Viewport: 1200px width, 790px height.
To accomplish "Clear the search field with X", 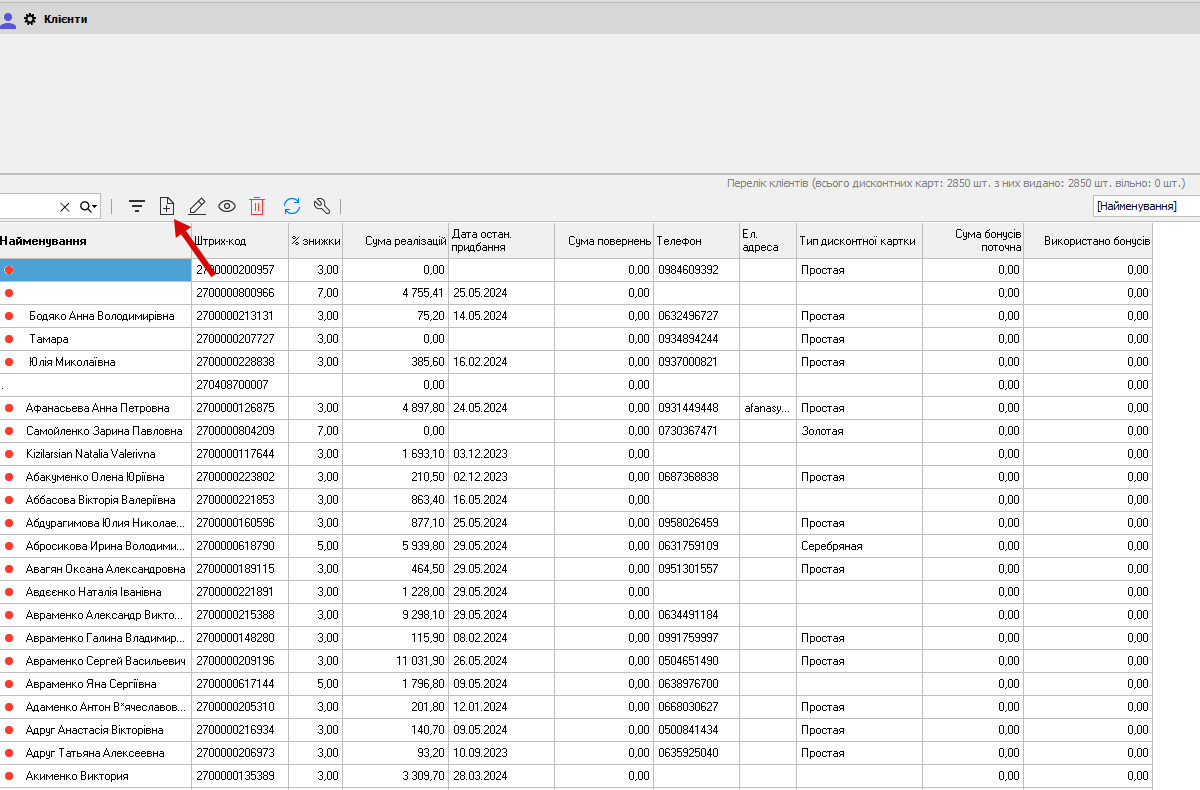I will [65, 207].
